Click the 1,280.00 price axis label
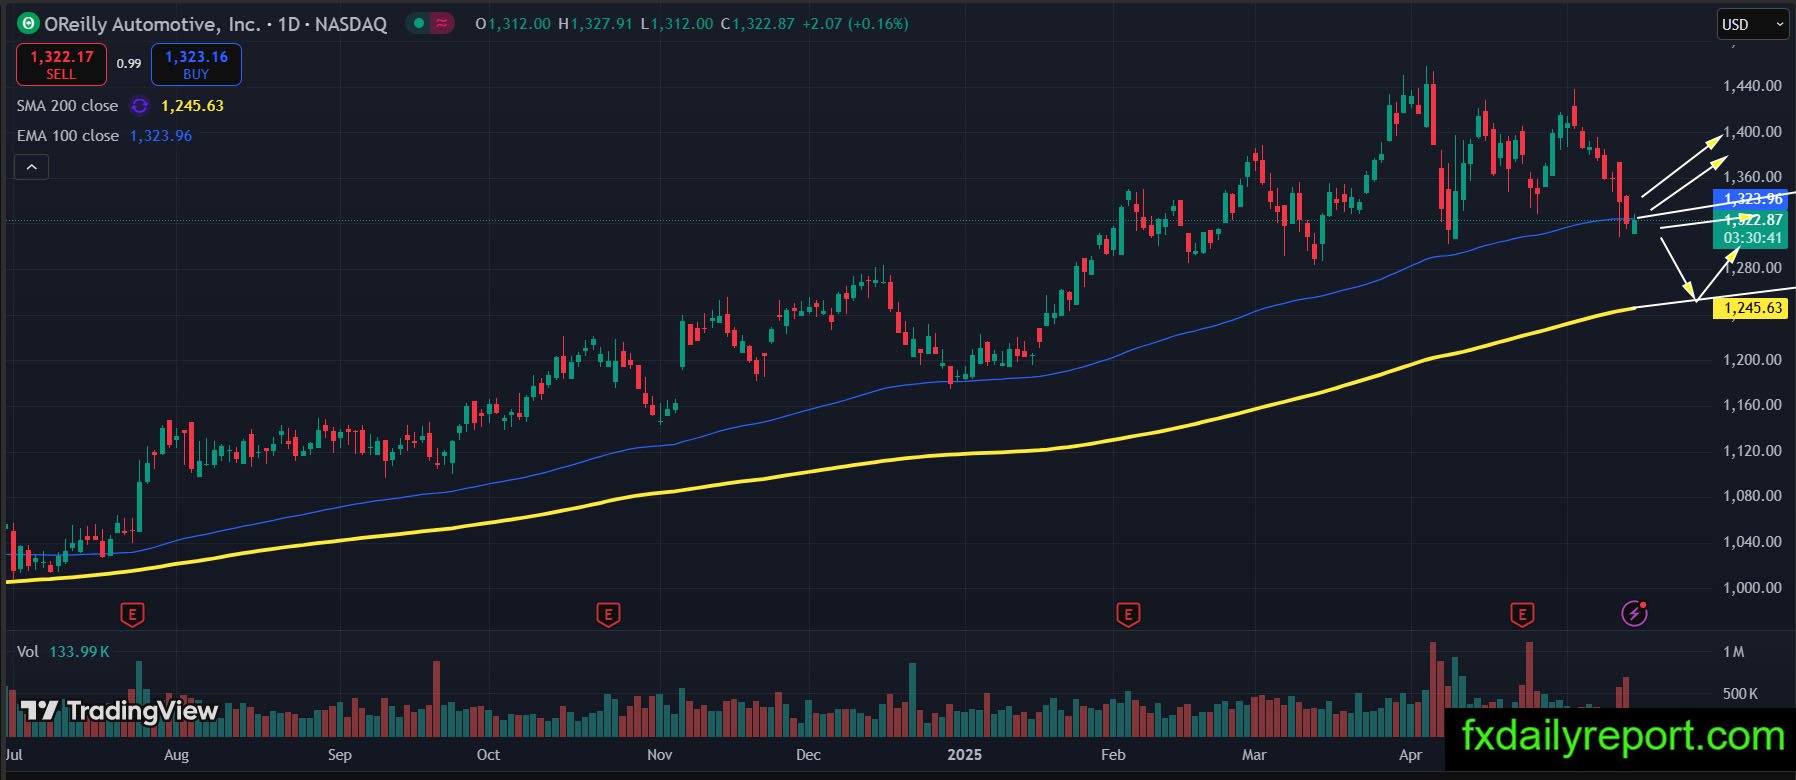Image resolution: width=1796 pixels, height=780 pixels. [1752, 268]
